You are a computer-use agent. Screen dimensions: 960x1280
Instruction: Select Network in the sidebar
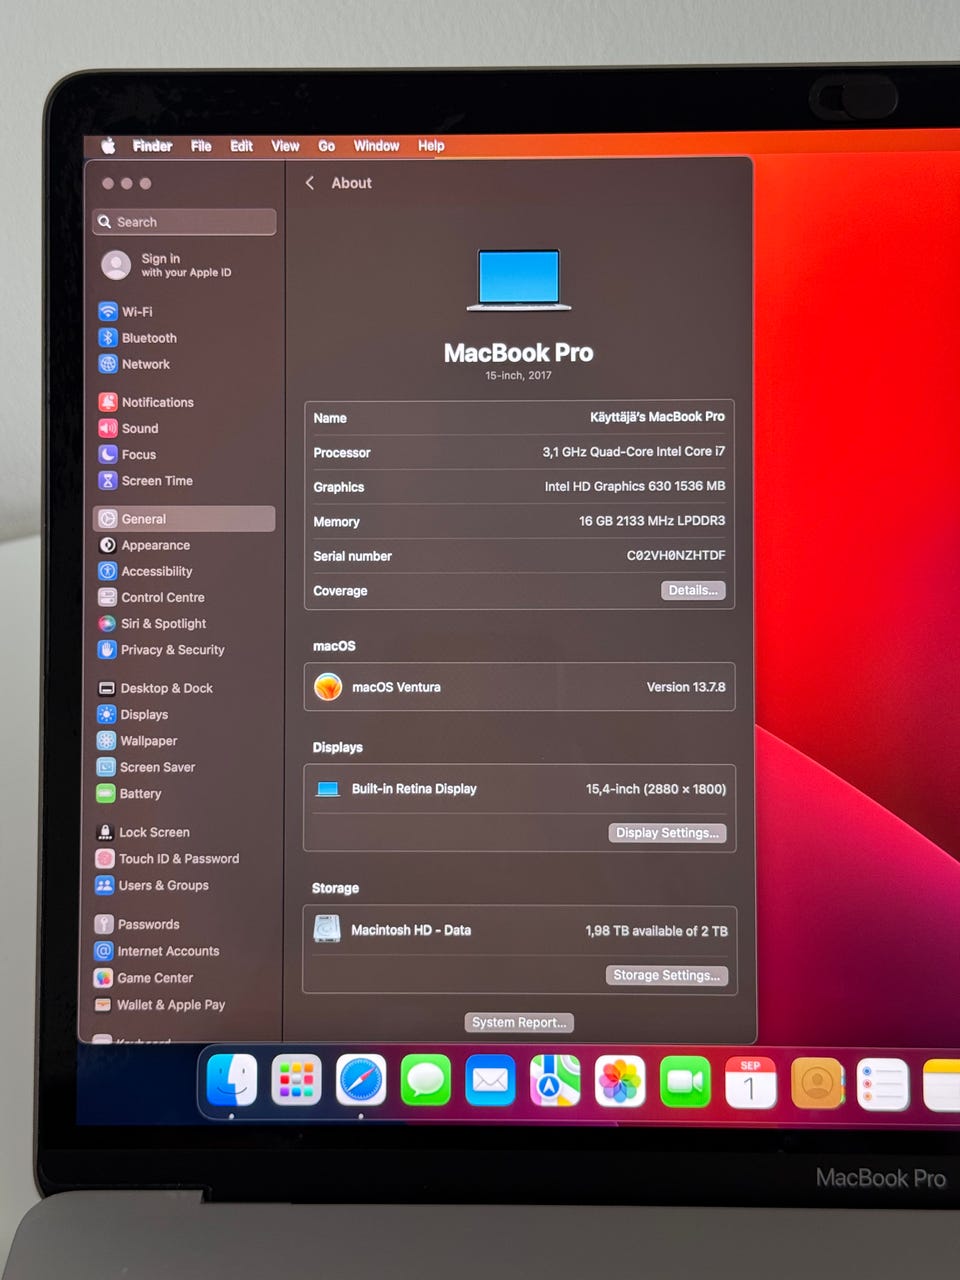135,364
